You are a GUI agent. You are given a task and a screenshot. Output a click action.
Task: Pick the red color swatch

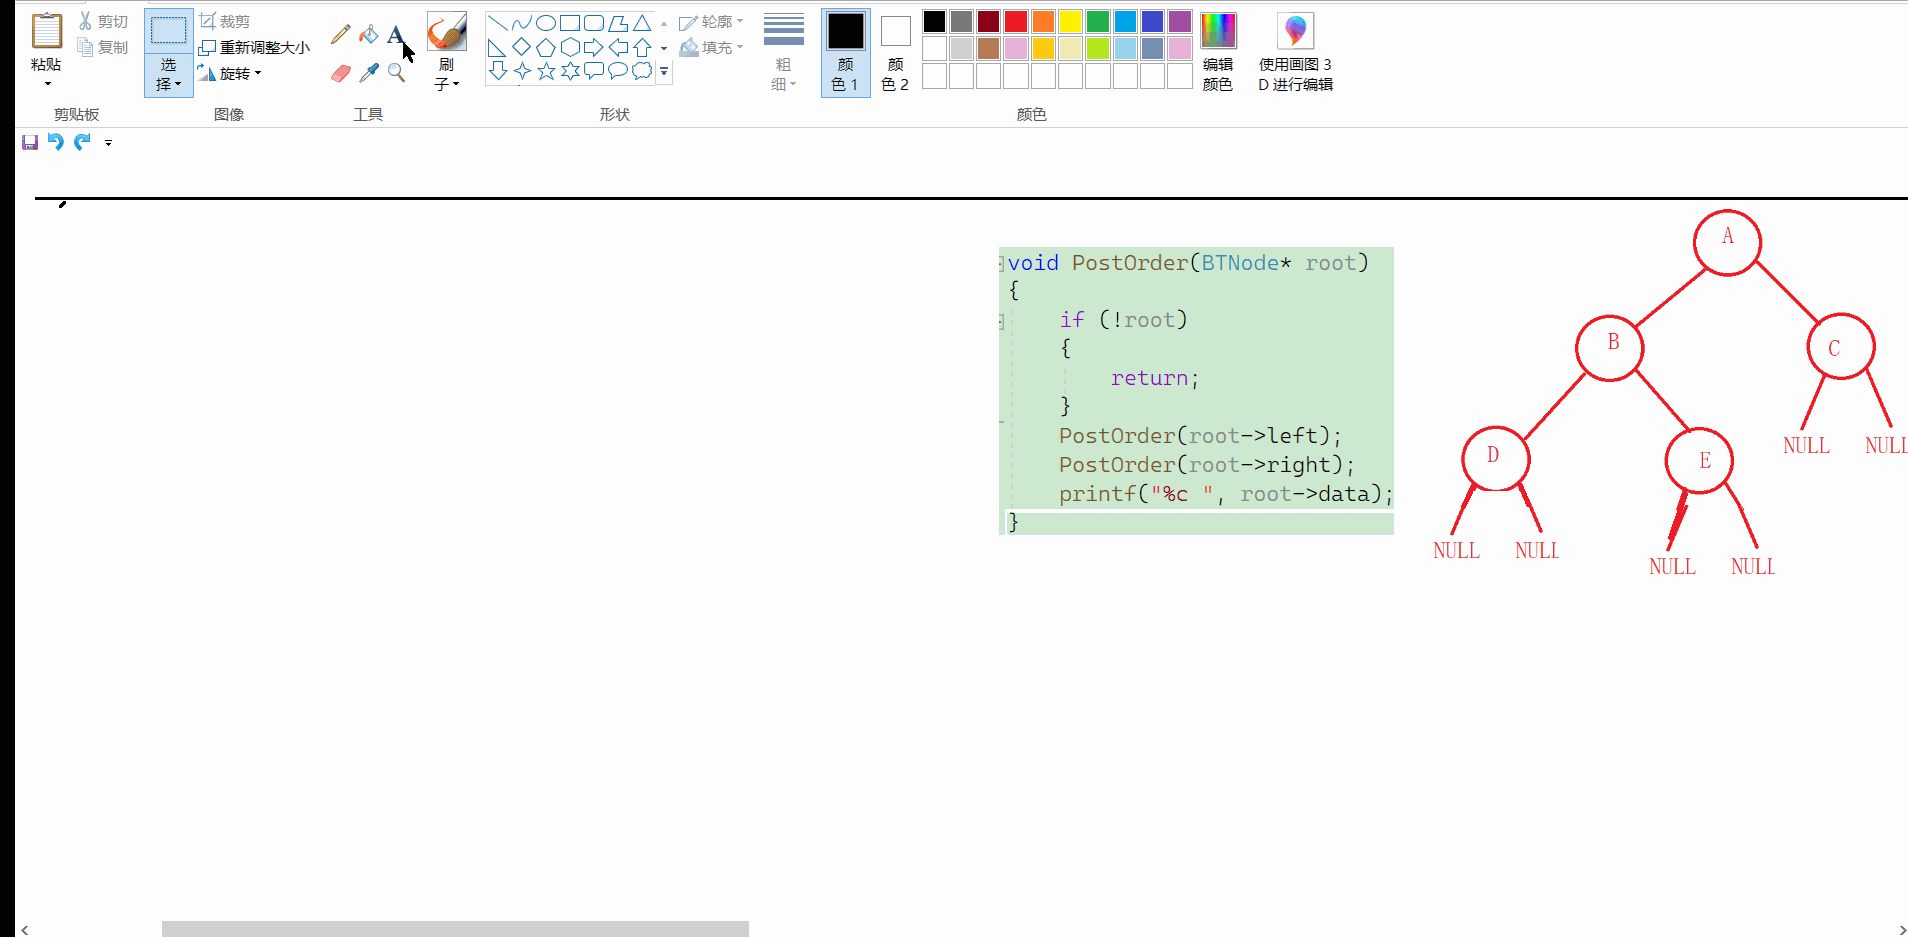pyautogui.click(x=1016, y=21)
